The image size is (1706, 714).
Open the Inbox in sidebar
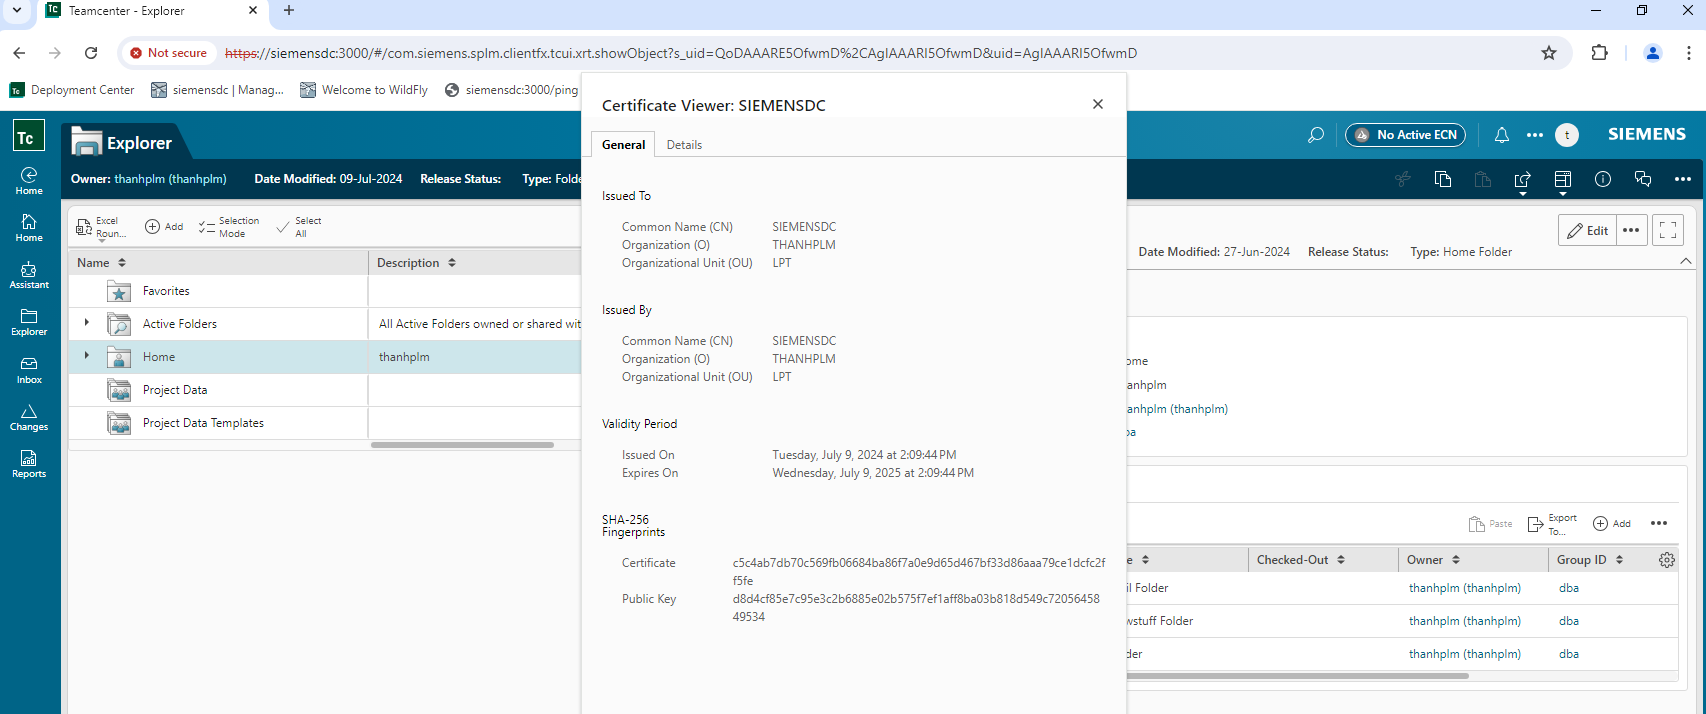tap(29, 370)
